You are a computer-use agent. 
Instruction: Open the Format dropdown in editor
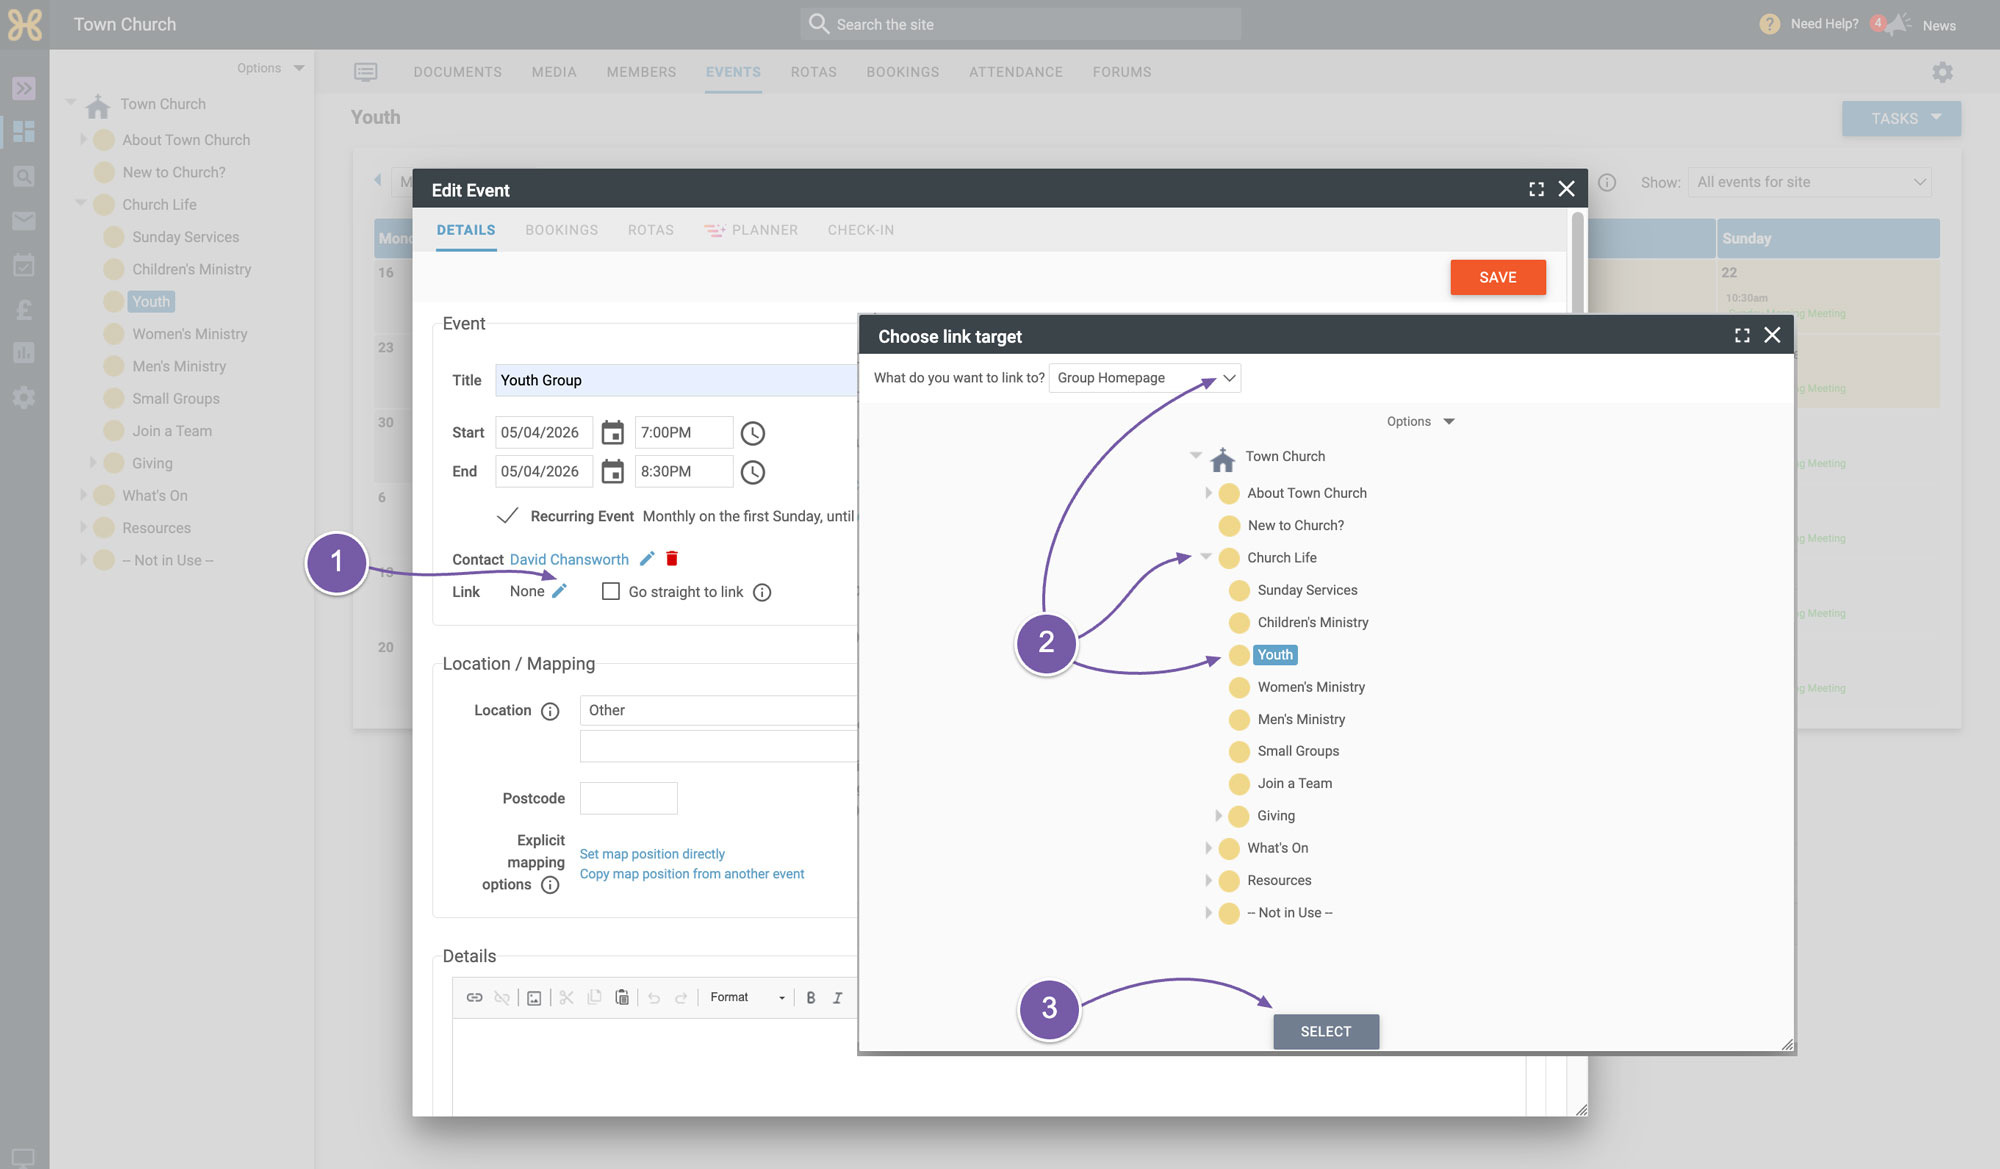pos(747,998)
